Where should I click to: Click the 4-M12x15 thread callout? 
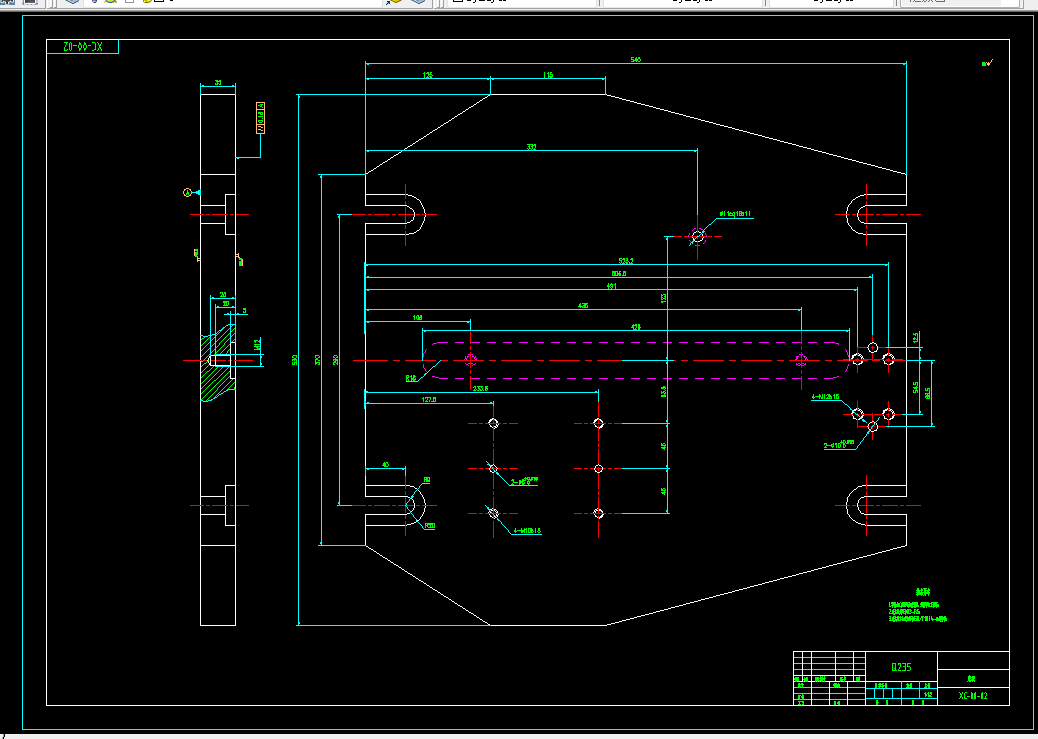point(826,397)
